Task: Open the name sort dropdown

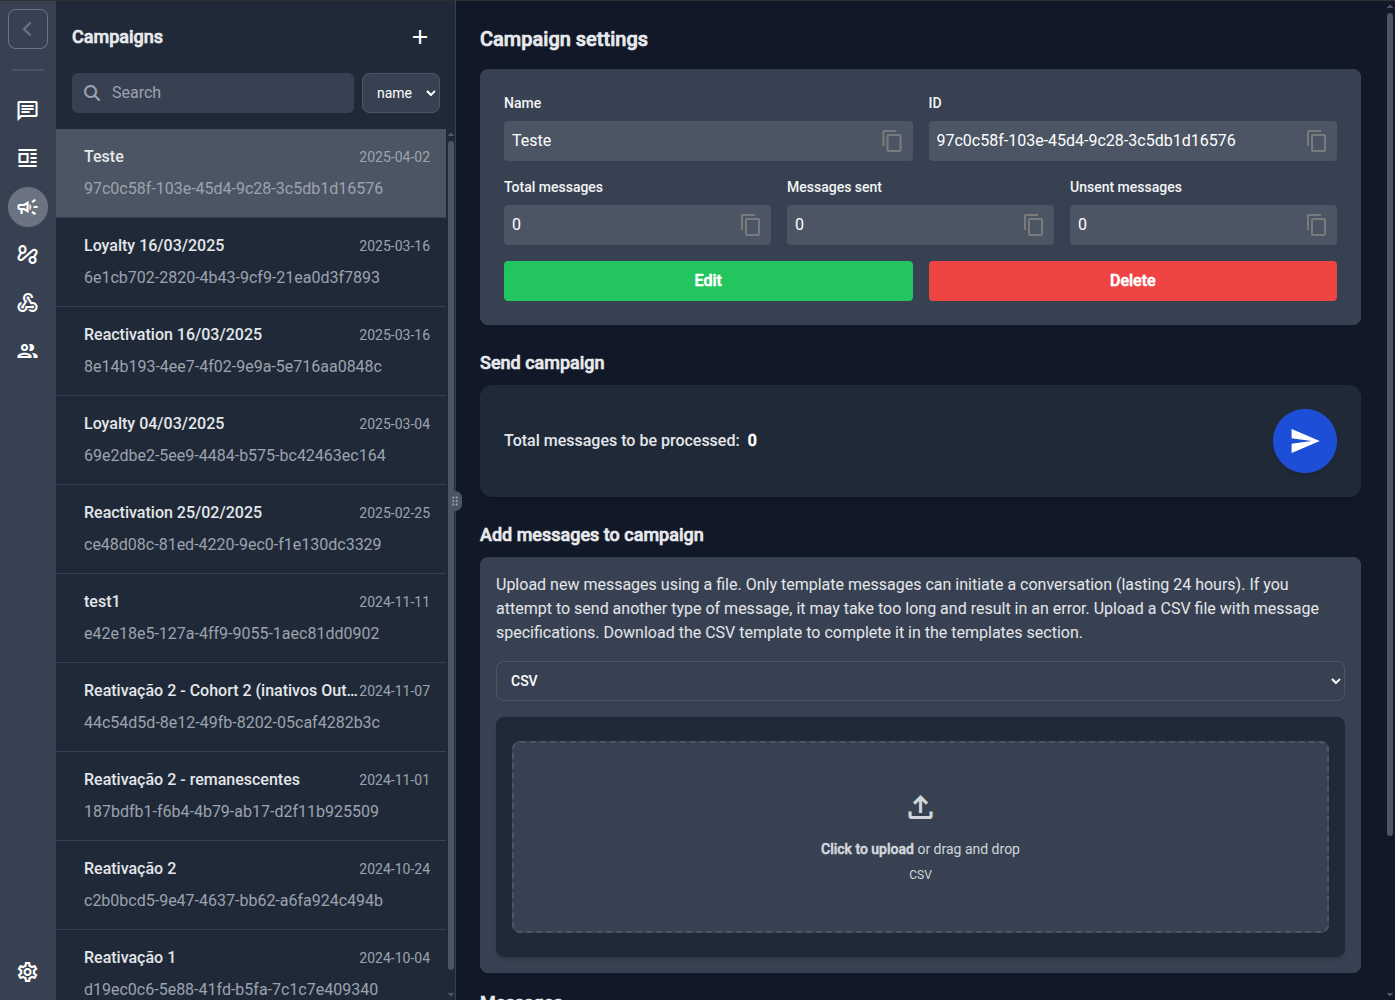Action: coord(400,92)
